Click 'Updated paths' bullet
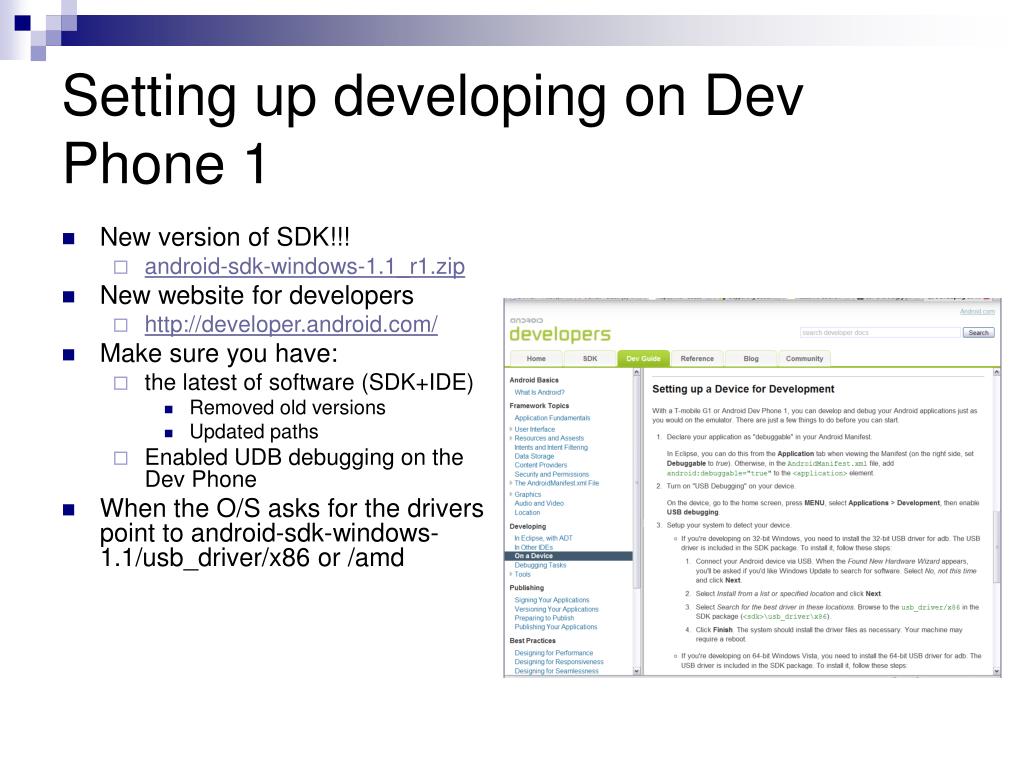Screen dimensions: 1024x768 tap(254, 432)
